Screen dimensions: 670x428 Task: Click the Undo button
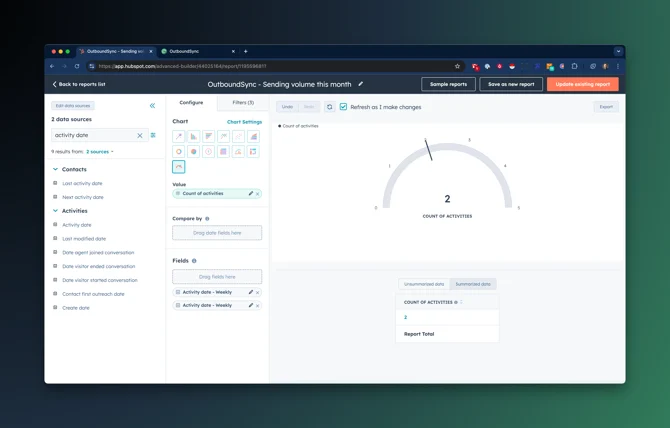point(287,107)
